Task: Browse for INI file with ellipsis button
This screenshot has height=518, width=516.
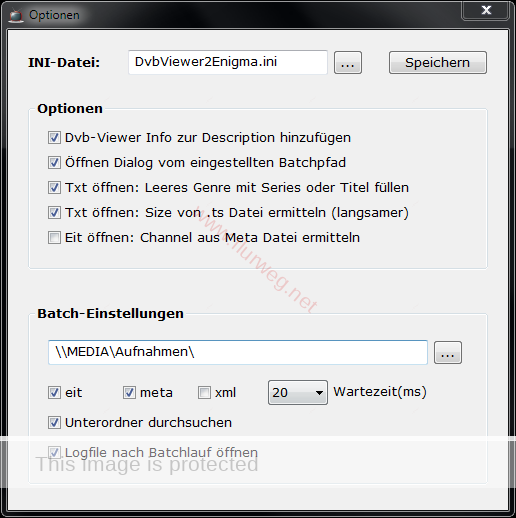Action: pos(348,63)
